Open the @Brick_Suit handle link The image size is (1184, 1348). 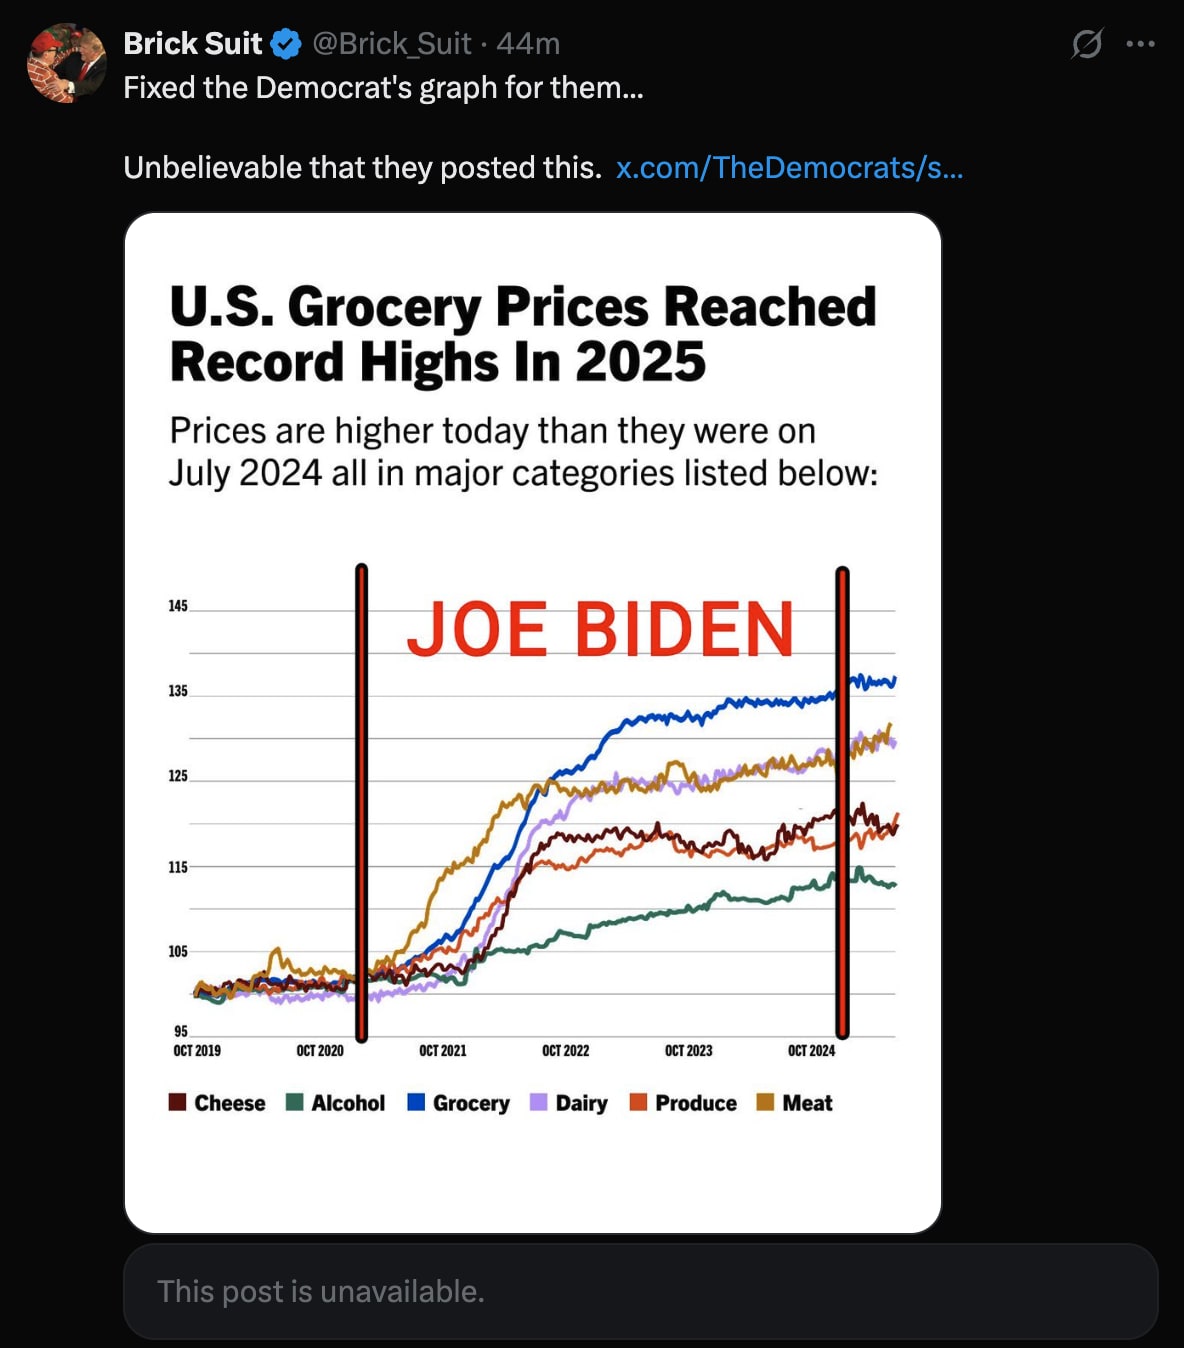(x=391, y=44)
